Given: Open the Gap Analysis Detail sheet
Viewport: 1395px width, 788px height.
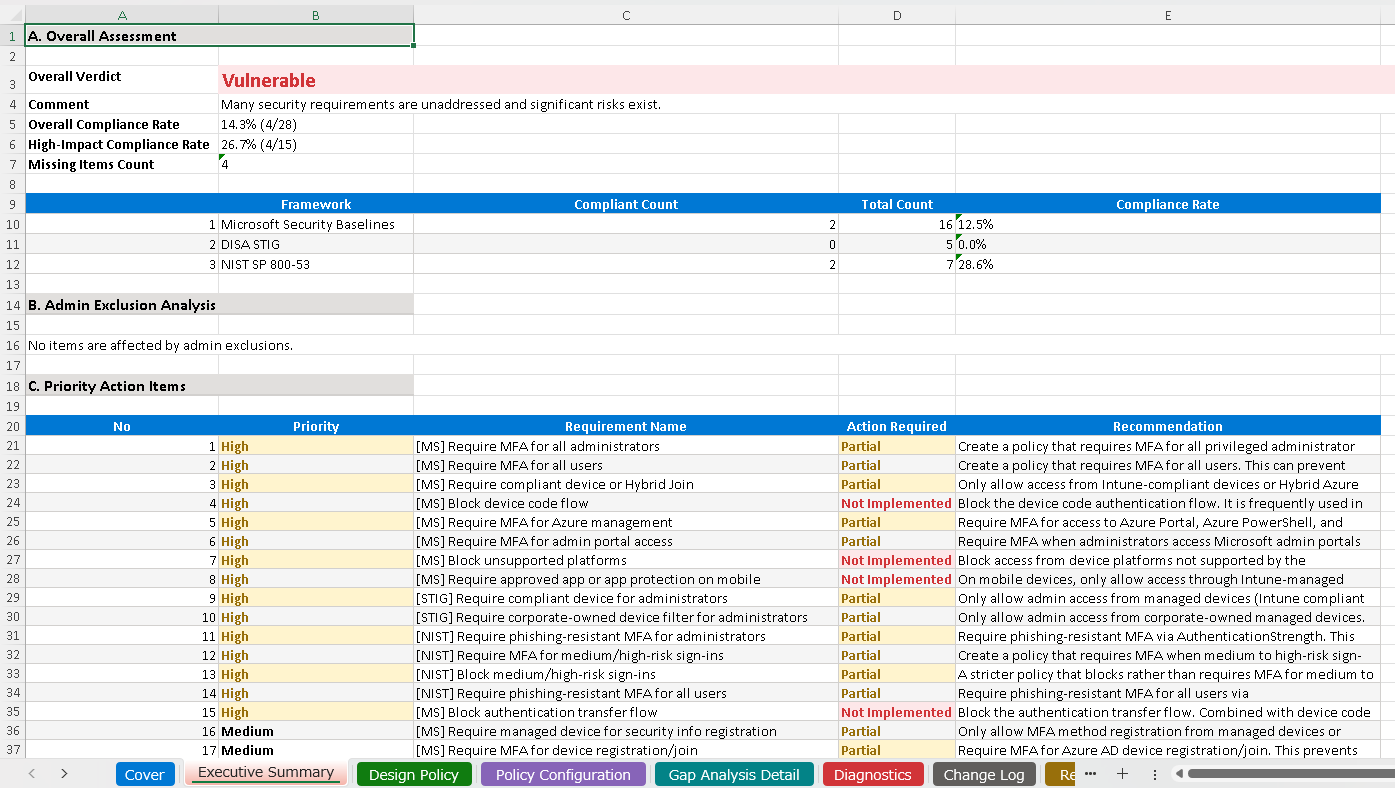Looking at the screenshot, I should tap(734, 773).
